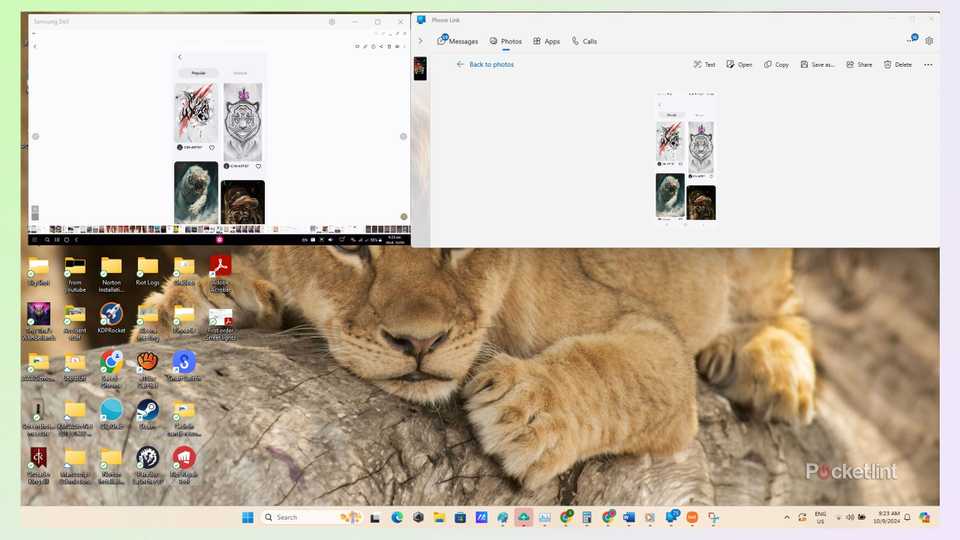
Task: Open the Norton Installation folder on desktop
Action: click(111, 274)
